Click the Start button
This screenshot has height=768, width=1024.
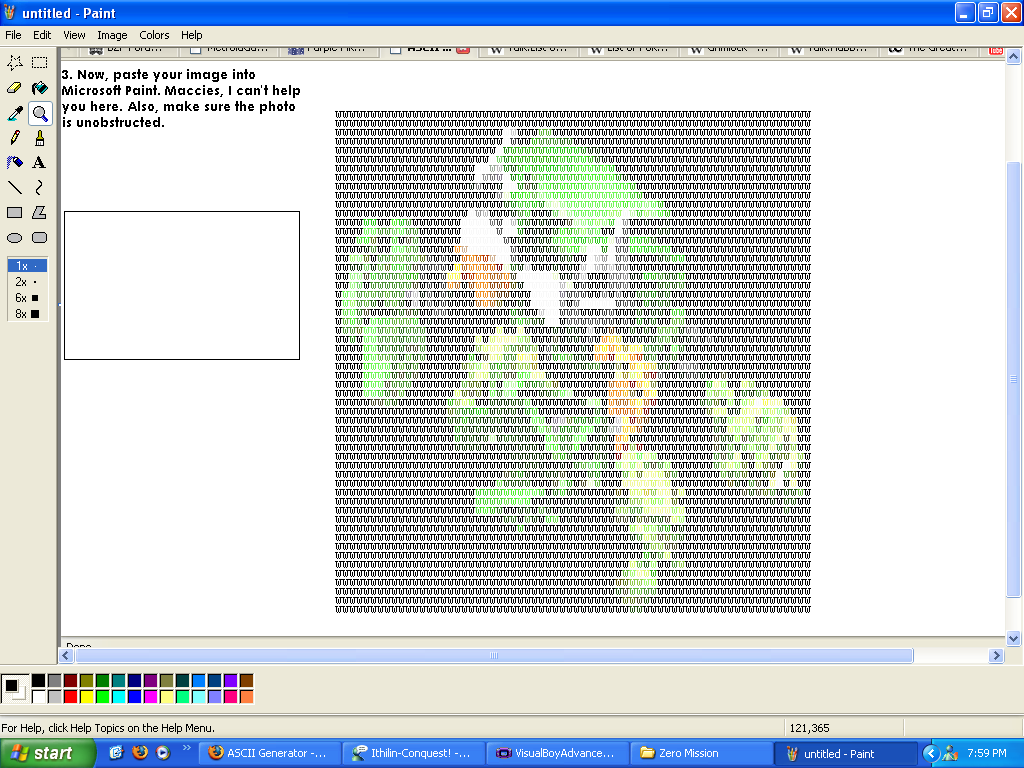coord(47,753)
